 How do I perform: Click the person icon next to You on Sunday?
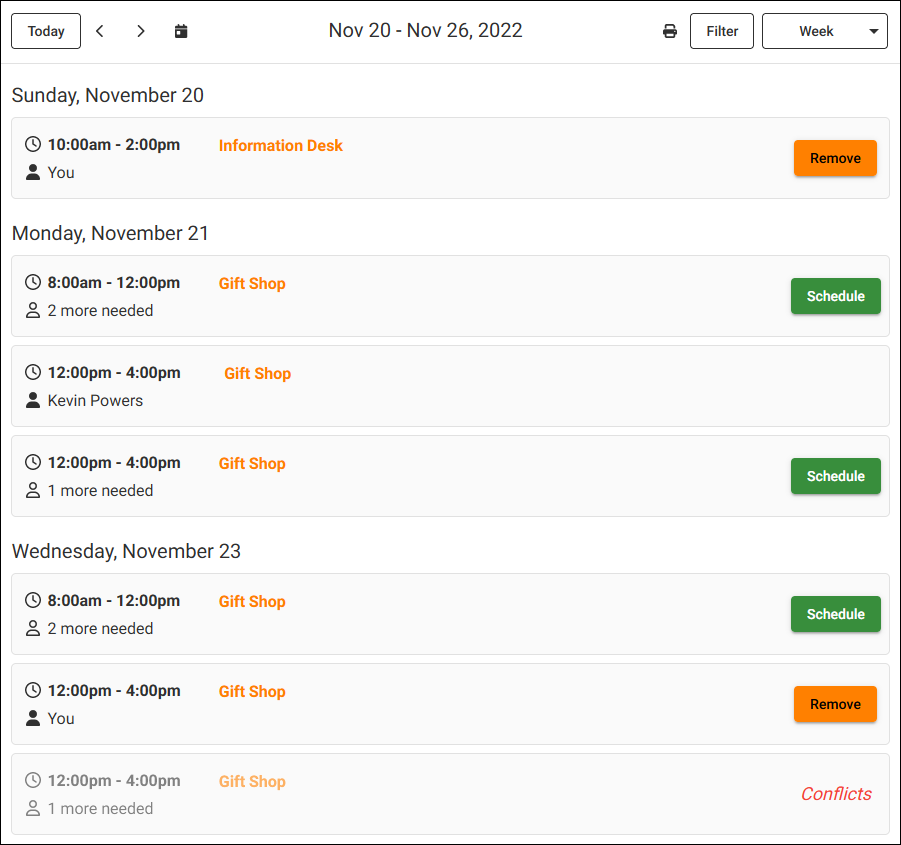[32, 172]
